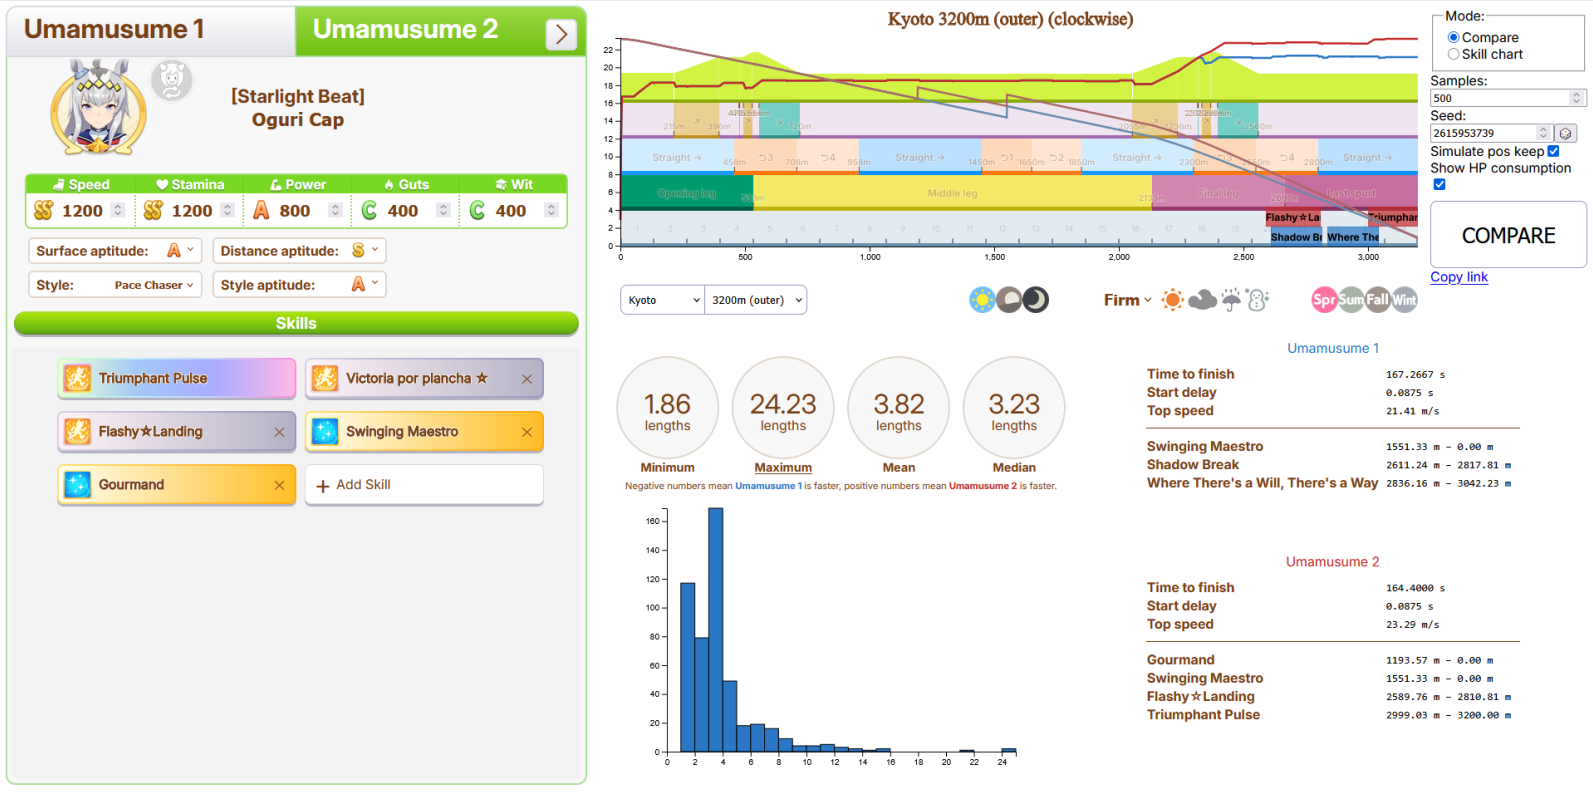Select the sunny weather icon
The height and width of the screenshot is (794, 1593).
1173,300
